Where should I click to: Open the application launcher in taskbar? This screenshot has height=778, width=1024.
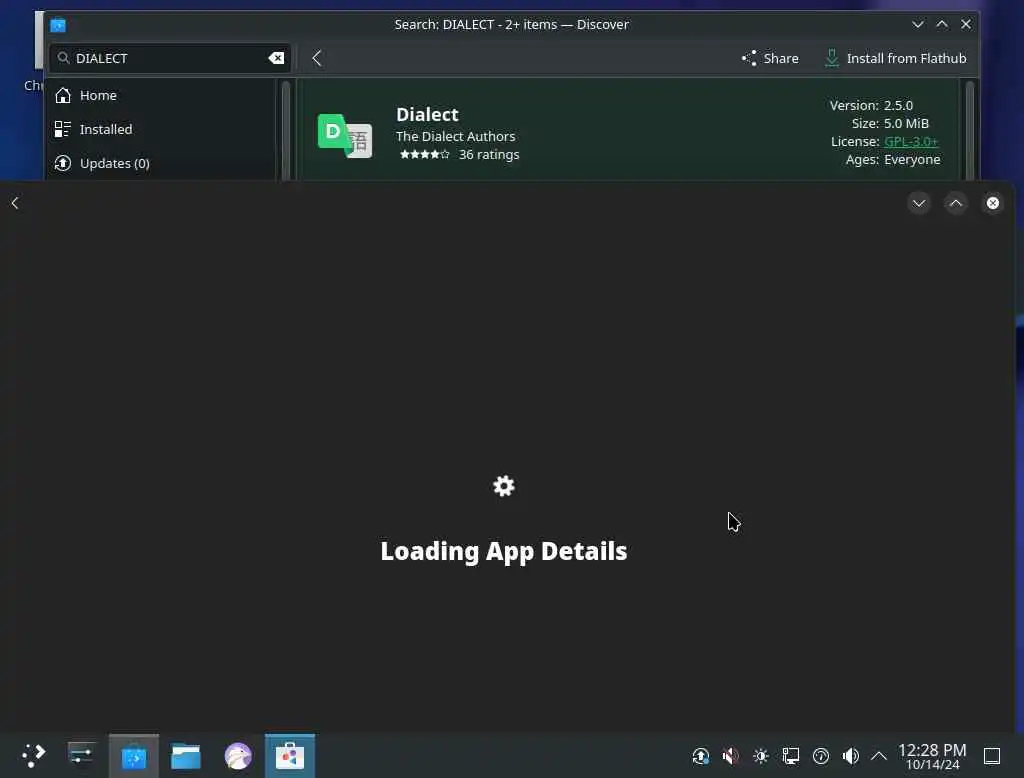pyautogui.click(x=33, y=756)
